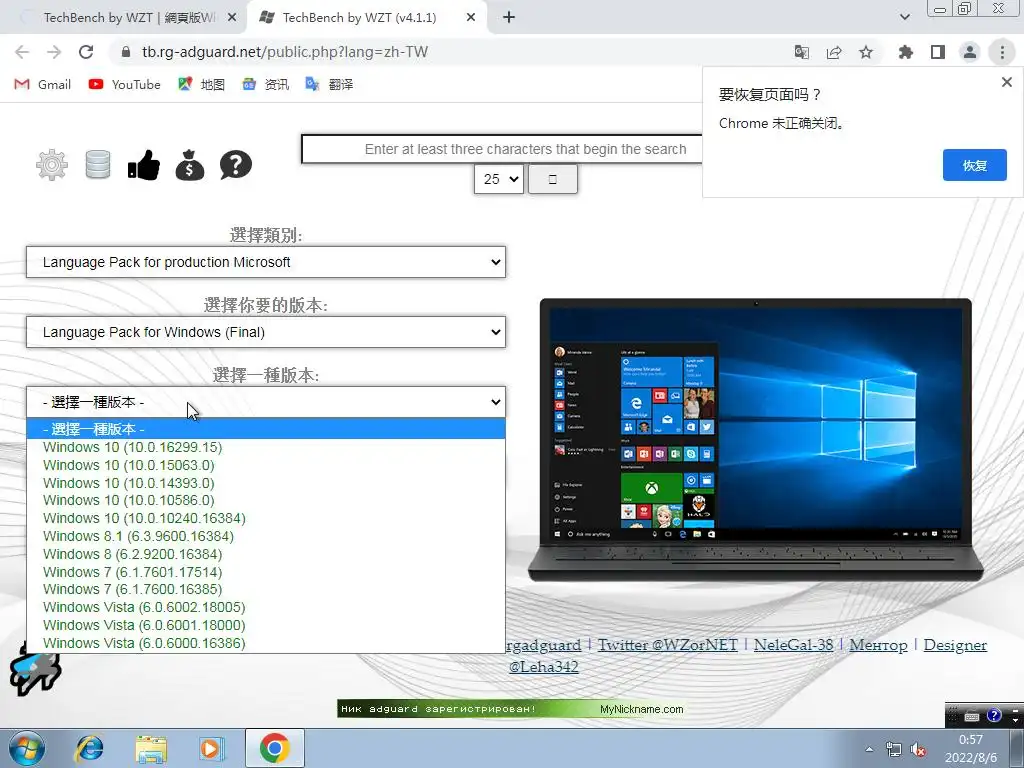
Task: Close the restore pages popup
Action: [x=1007, y=82]
